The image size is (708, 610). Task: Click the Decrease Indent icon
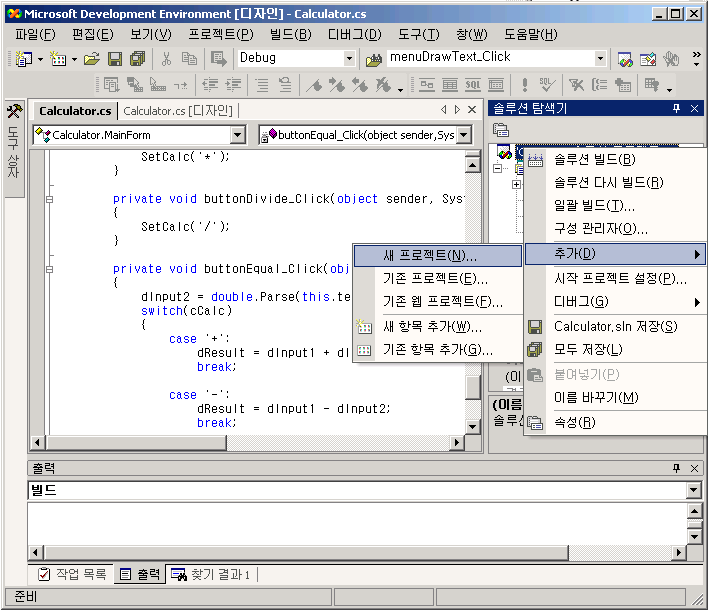(x=210, y=84)
